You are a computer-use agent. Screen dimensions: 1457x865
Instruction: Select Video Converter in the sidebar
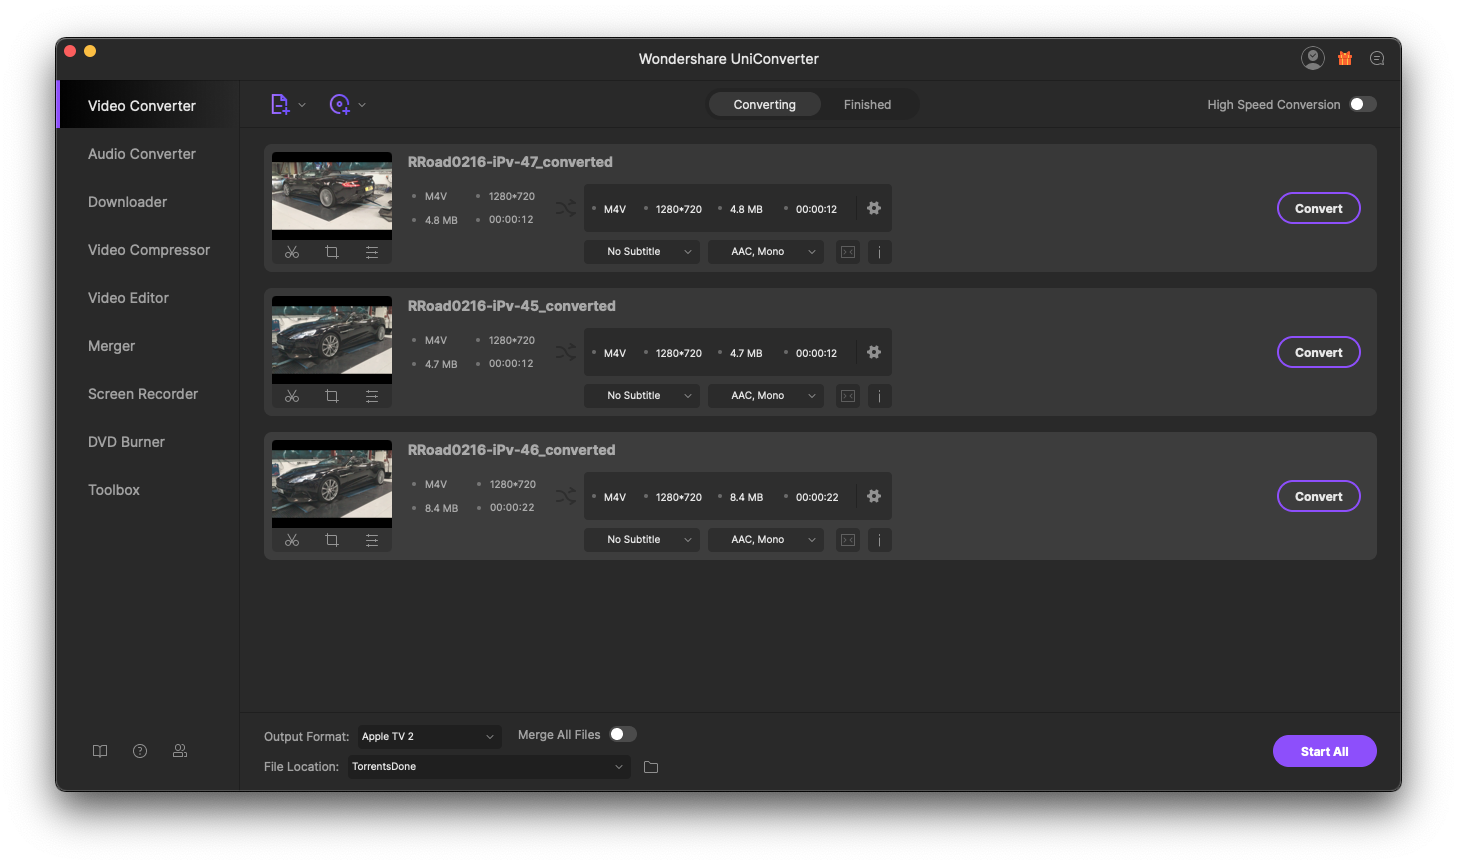148,105
